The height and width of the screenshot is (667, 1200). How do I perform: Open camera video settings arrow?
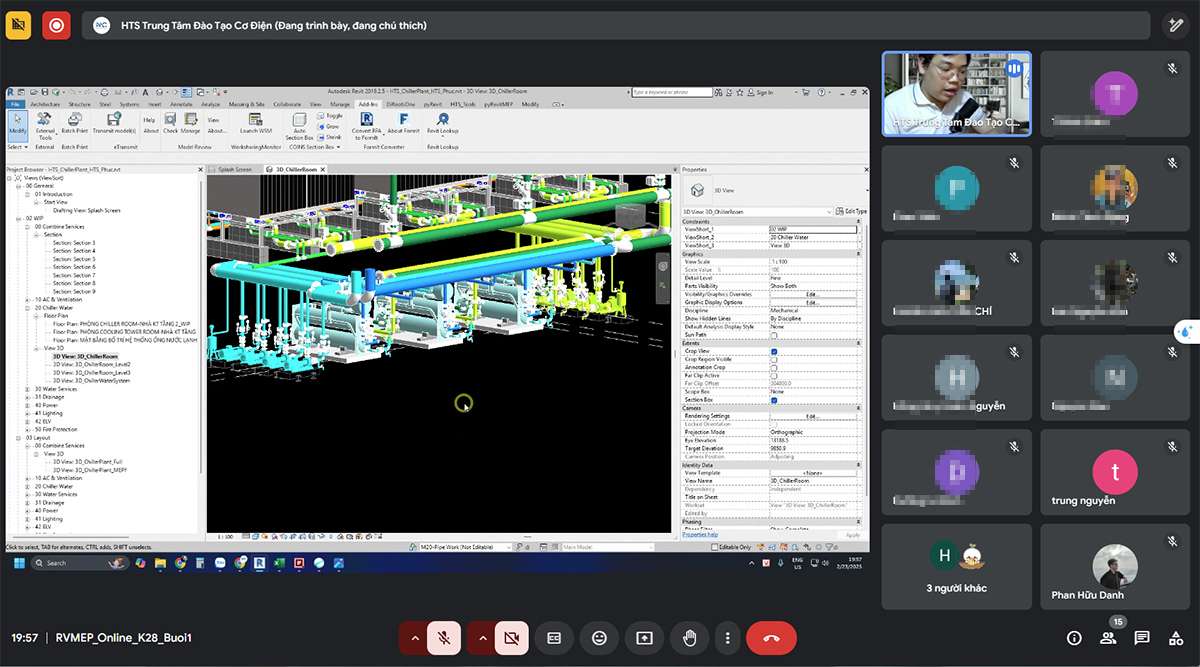coord(482,637)
